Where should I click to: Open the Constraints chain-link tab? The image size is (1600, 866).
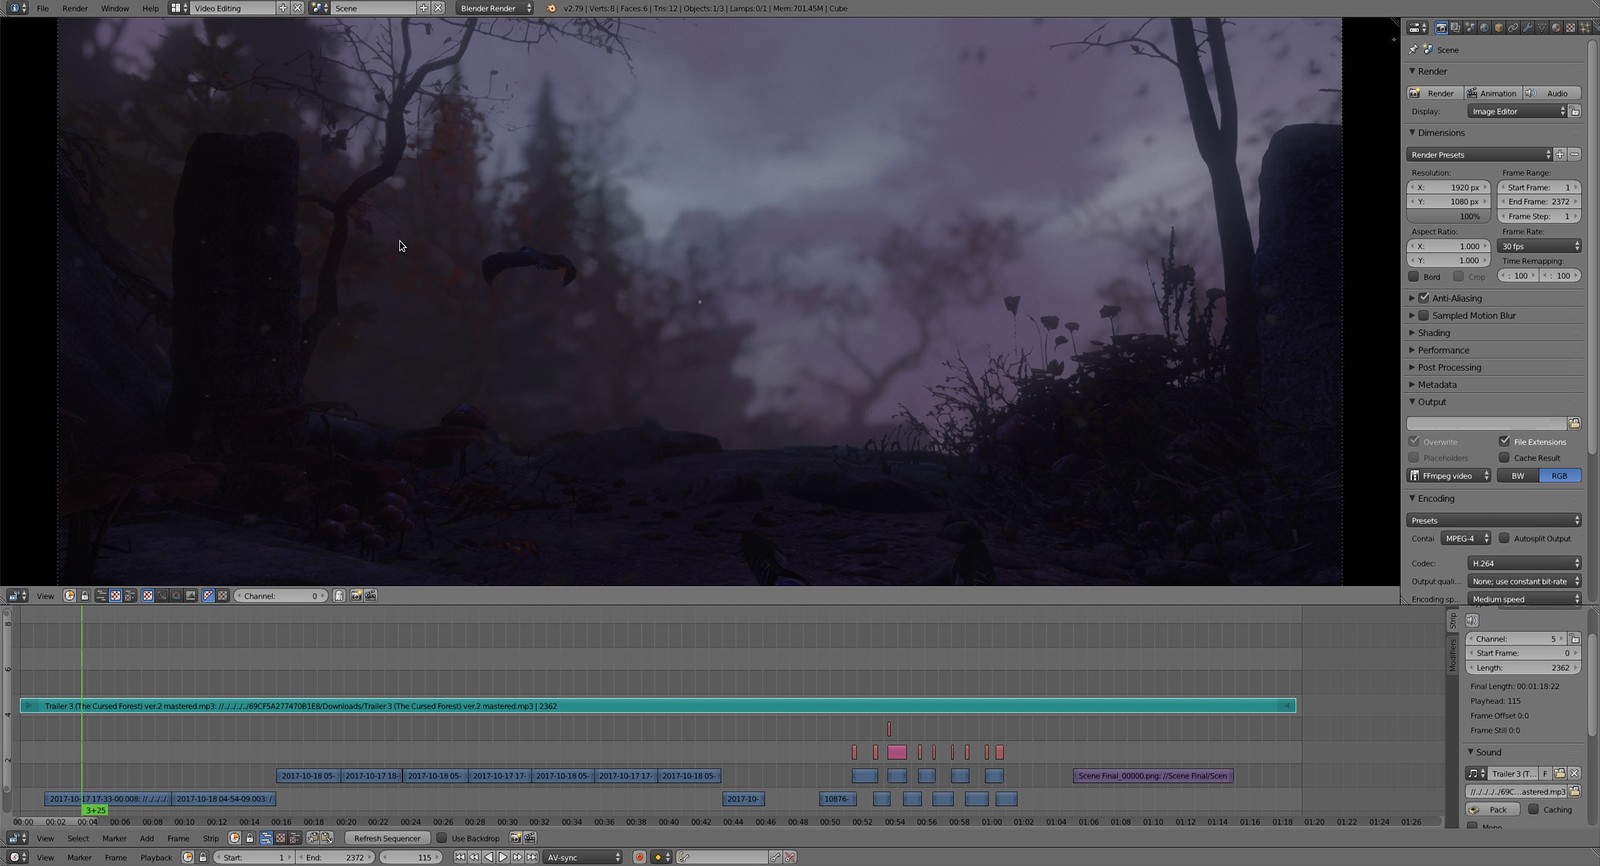1513,28
